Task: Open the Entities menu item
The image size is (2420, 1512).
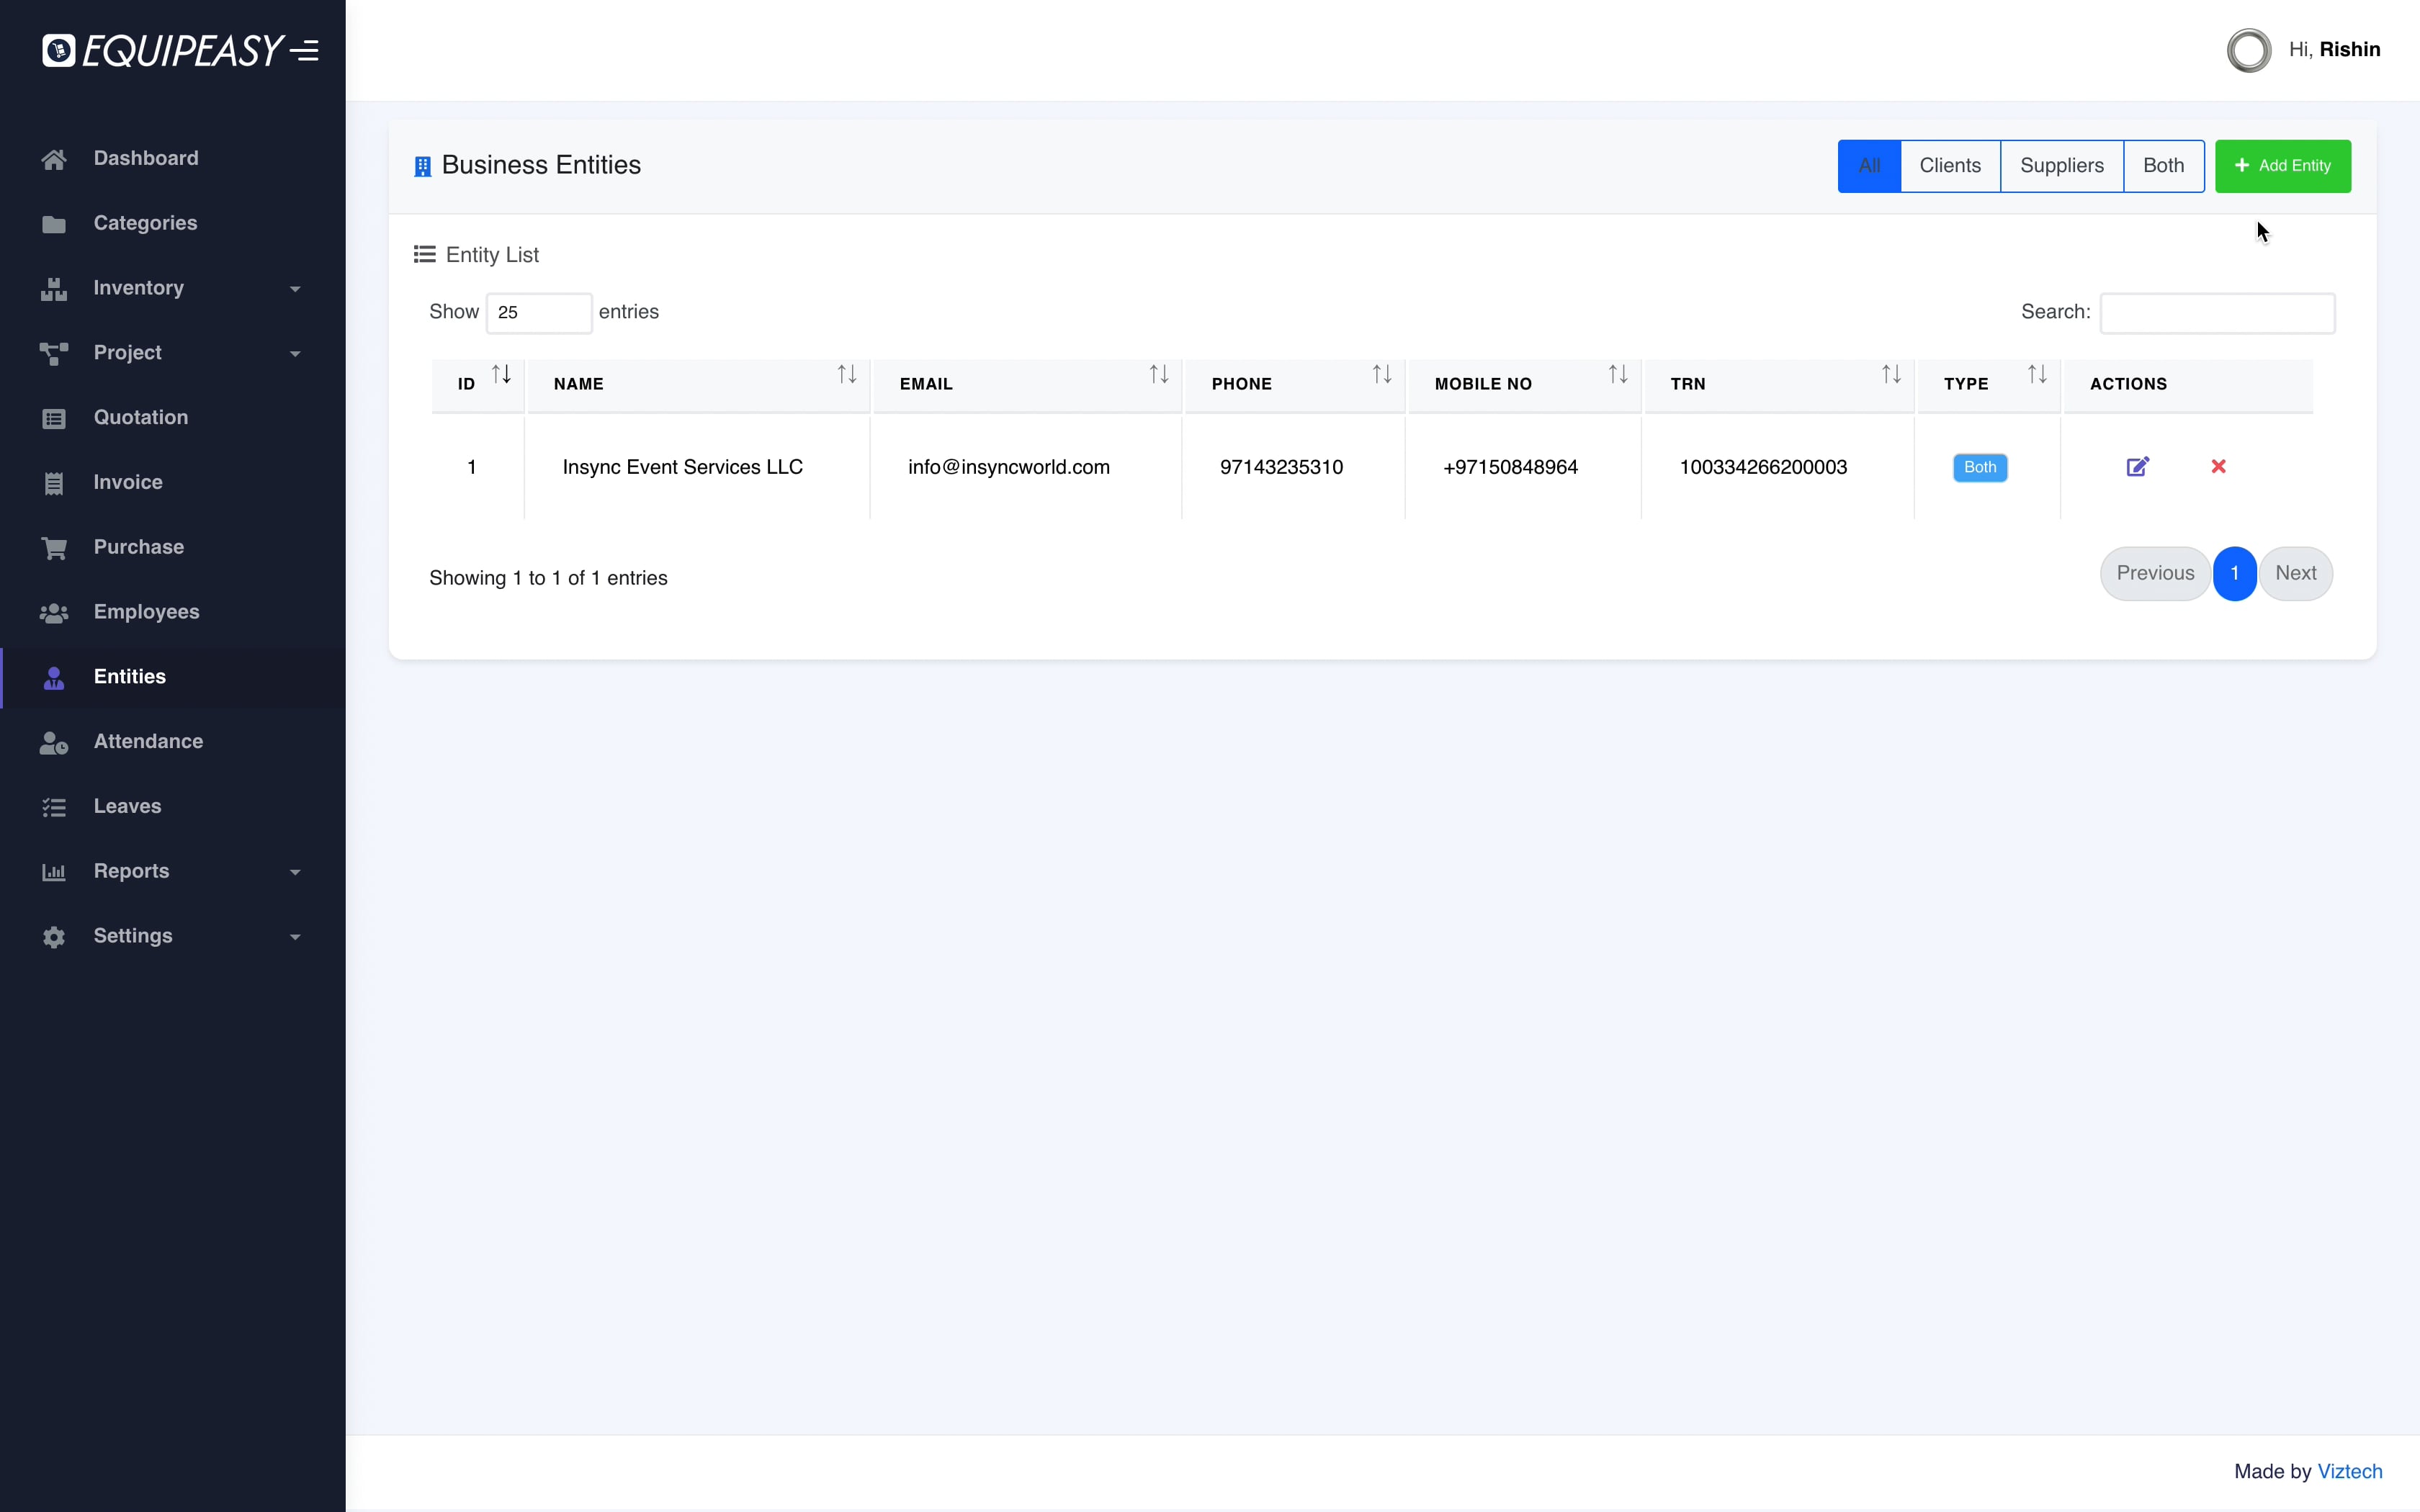Action: pyautogui.click(x=173, y=677)
